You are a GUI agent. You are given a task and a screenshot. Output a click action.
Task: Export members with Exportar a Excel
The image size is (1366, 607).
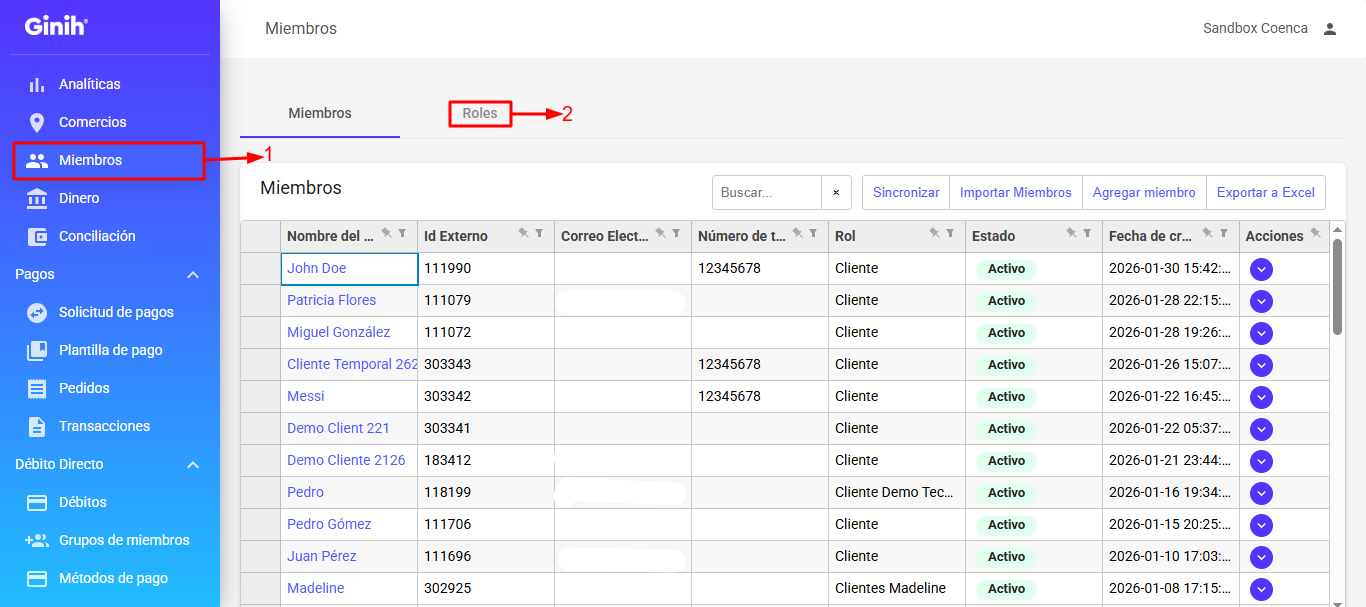coord(1266,192)
